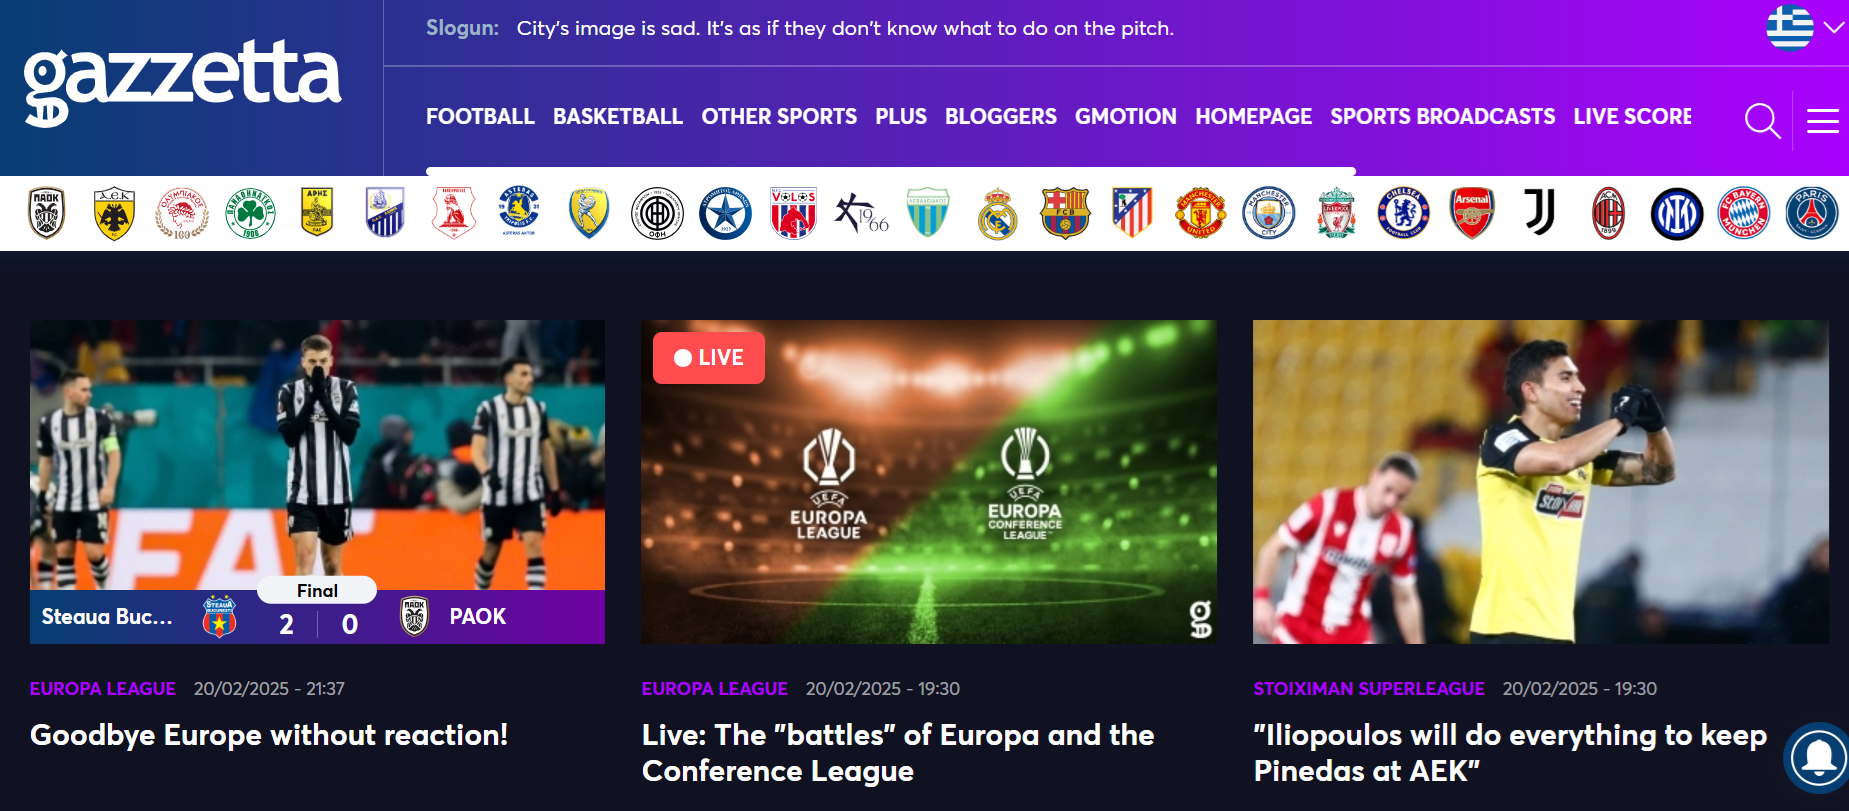Screen dimensions: 1849x811
Task: Click the Bayern Munich logo
Action: point(1743,213)
